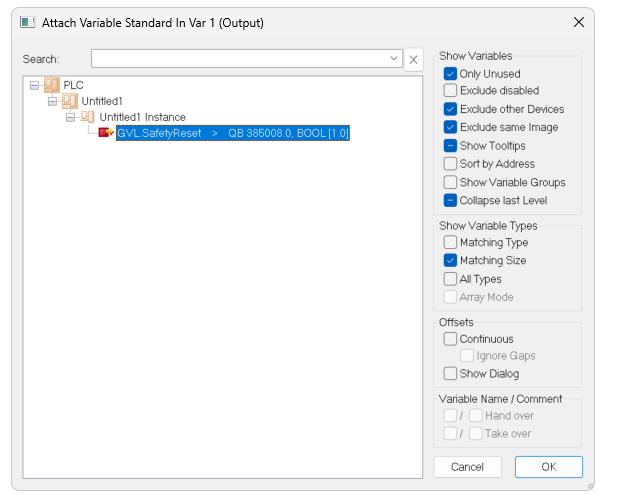This screenshot has width=619, height=495.
Task: Select the Untitled1 label in tree
Action: (x=102, y=101)
